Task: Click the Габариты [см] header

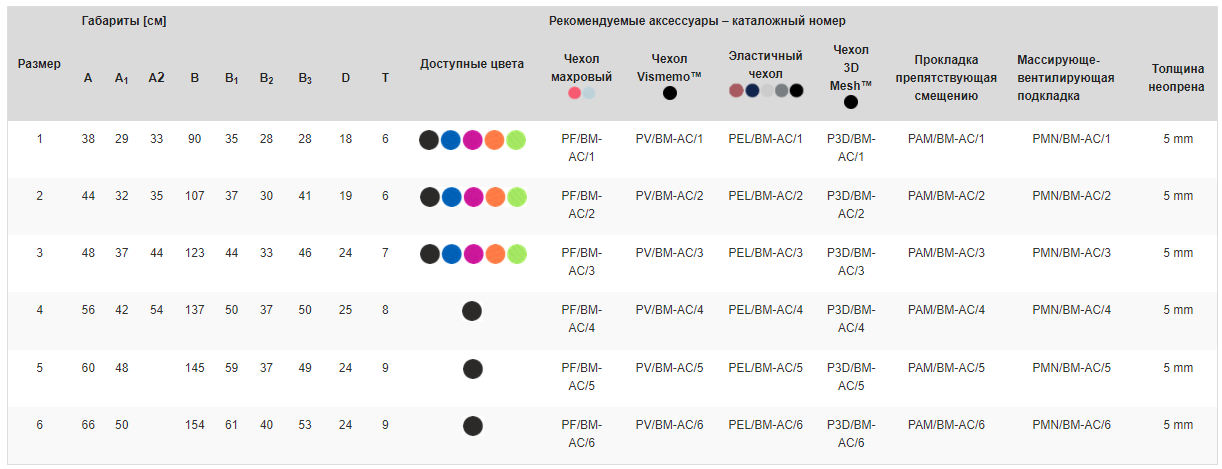Action: pos(124,21)
